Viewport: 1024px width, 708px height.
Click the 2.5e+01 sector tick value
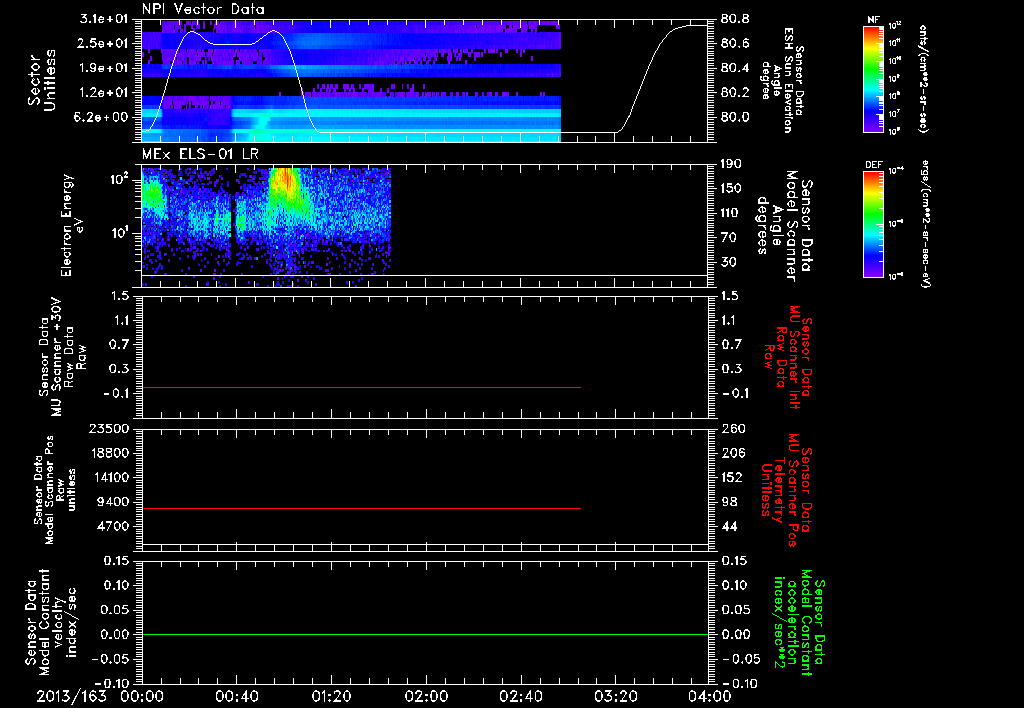point(103,43)
